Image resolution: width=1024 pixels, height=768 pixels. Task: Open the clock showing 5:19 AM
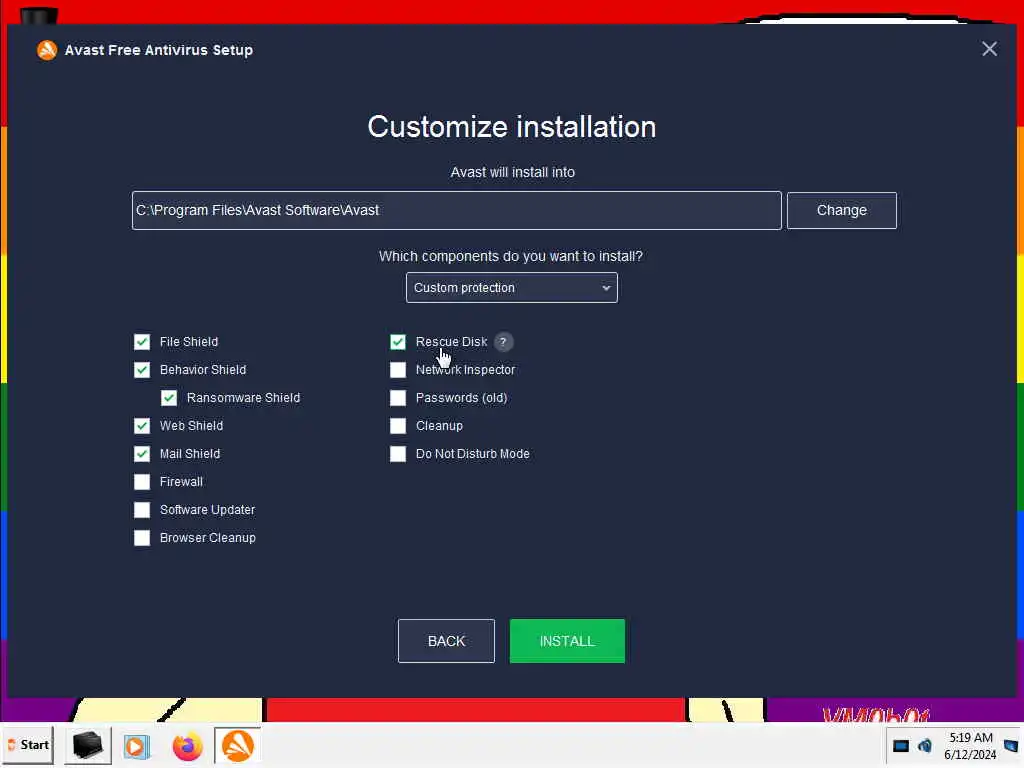click(x=970, y=746)
